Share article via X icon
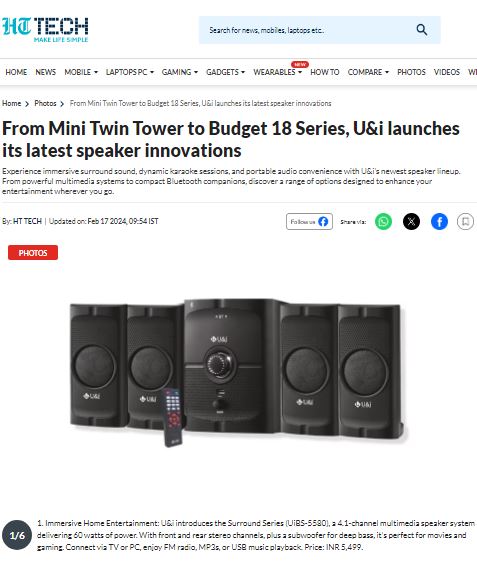 pos(411,222)
